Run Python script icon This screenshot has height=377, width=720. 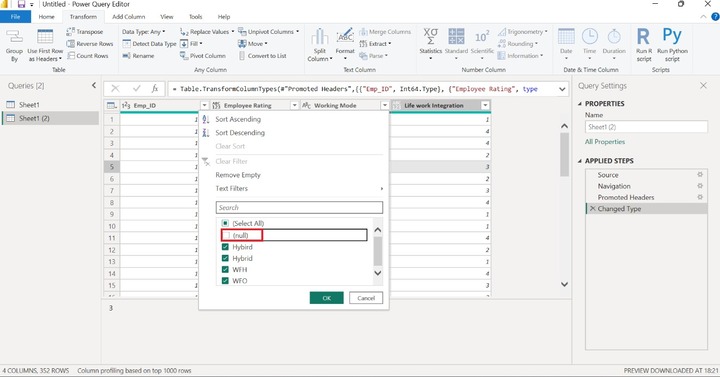click(x=672, y=35)
